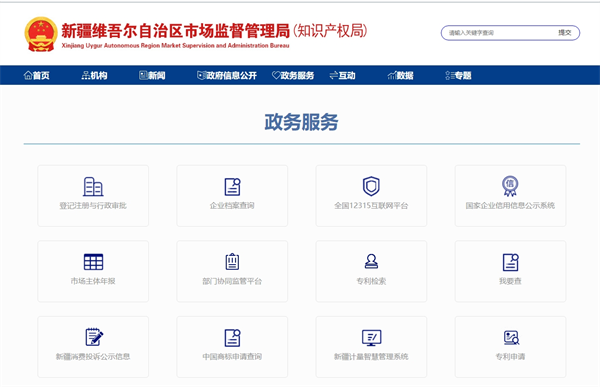Open 中国商标申请查询 document icon
This screenshot has height=387, width=600.
tap(232, 338)
